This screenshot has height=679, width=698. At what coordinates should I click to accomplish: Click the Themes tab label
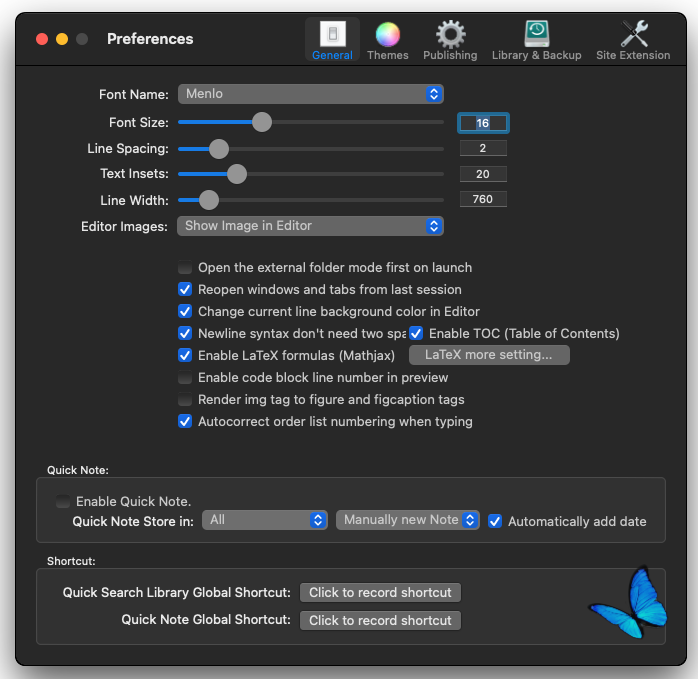coord(388,55)
